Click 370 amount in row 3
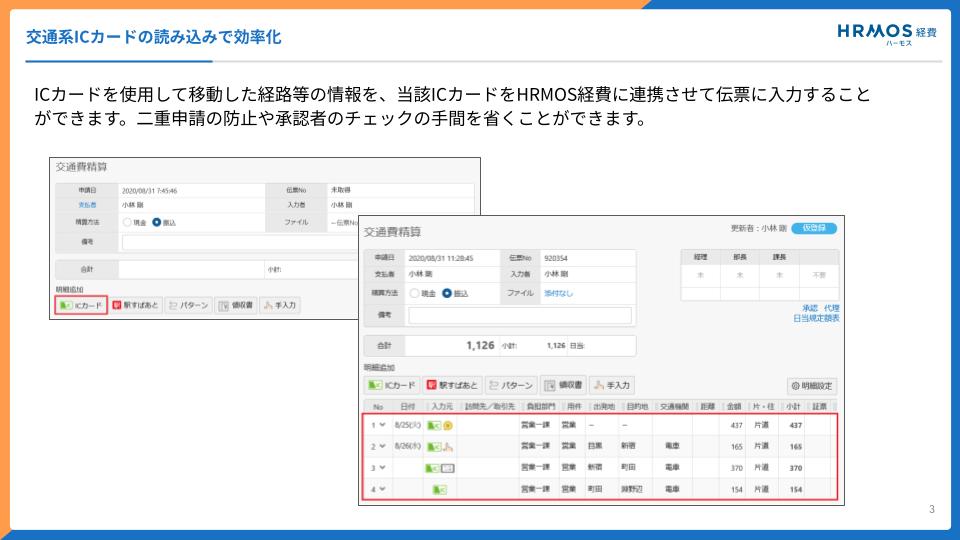 [x=737, y=468]
